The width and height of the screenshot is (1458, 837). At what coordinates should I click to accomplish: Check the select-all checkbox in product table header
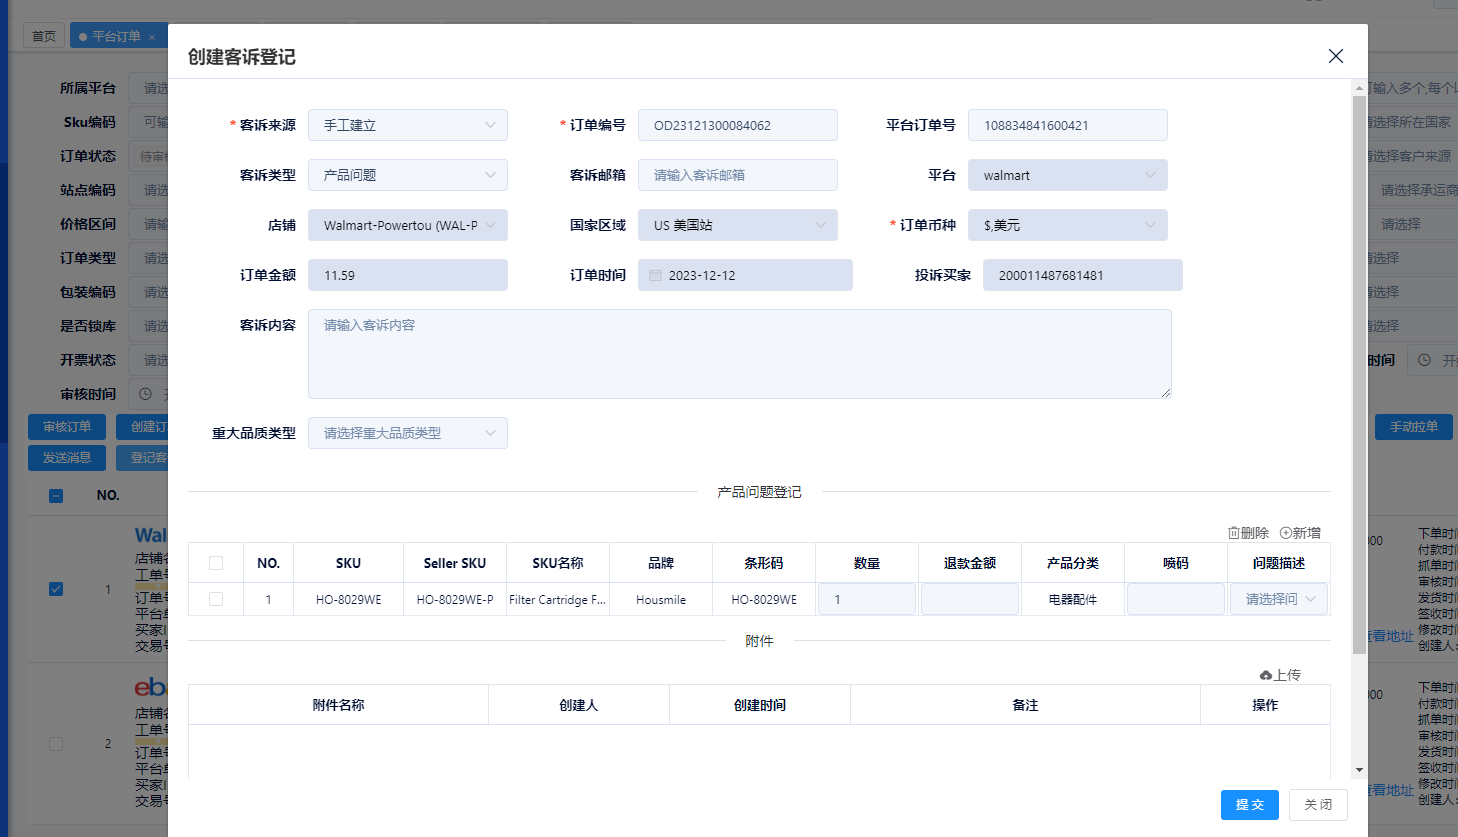[216, 562]
